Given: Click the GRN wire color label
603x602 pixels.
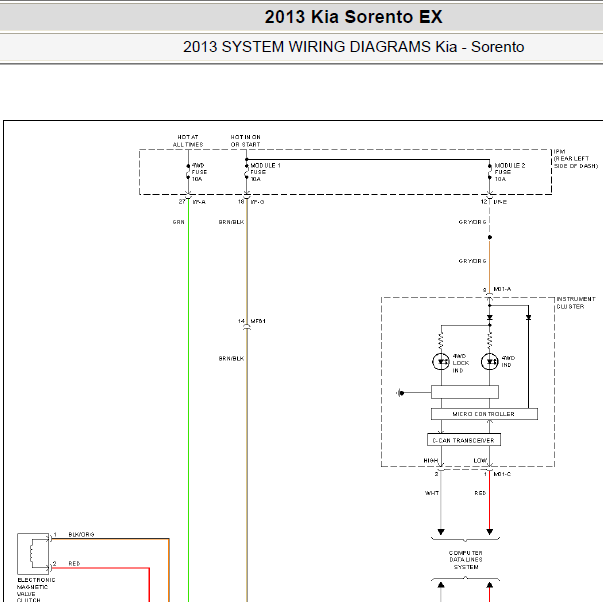Looking at the screenshot, I should pyautogui.click(x=178, y=222).
